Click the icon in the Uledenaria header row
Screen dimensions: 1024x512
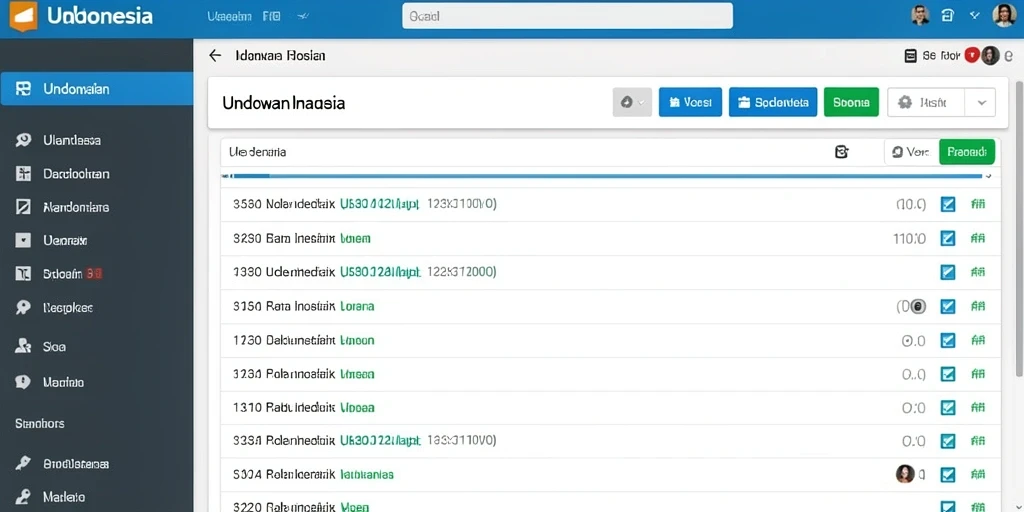coord(842,152)
